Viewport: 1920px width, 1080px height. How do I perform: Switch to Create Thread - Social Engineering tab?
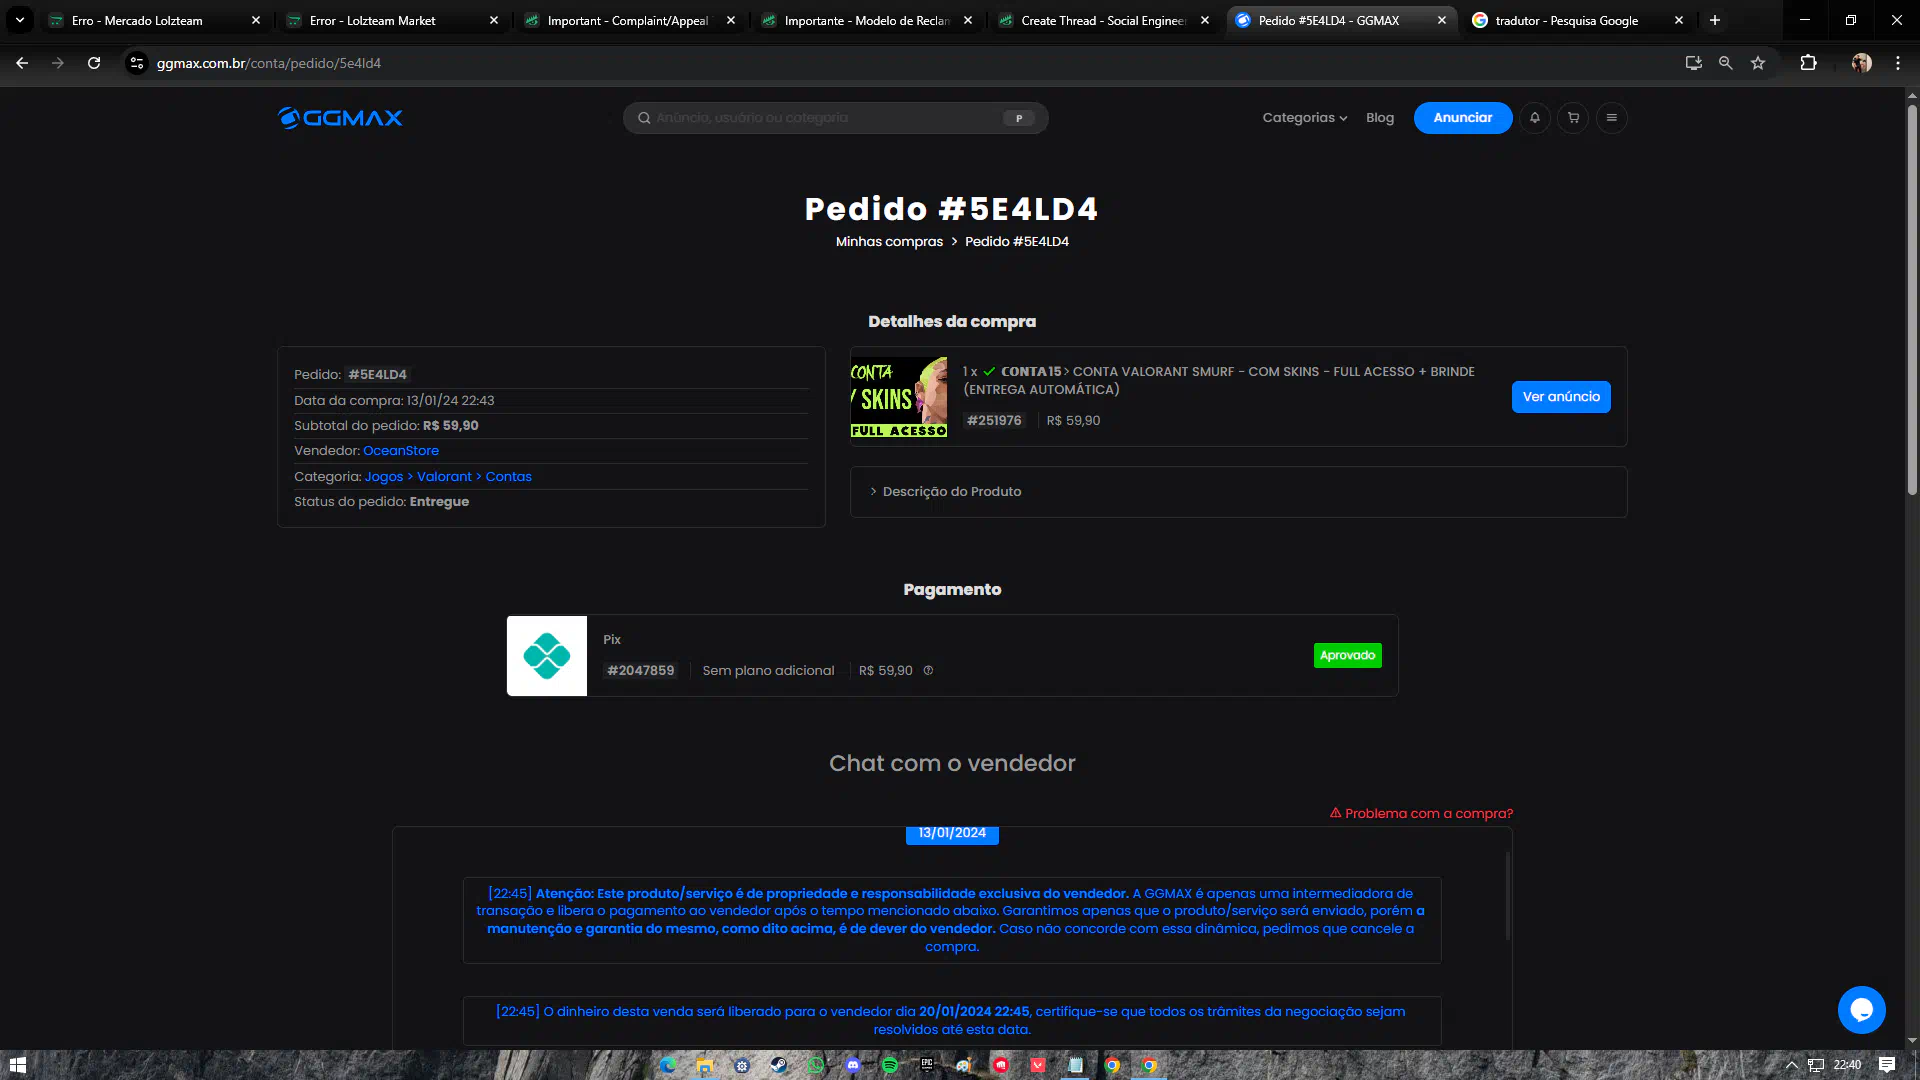click(x=1102, y=20)
